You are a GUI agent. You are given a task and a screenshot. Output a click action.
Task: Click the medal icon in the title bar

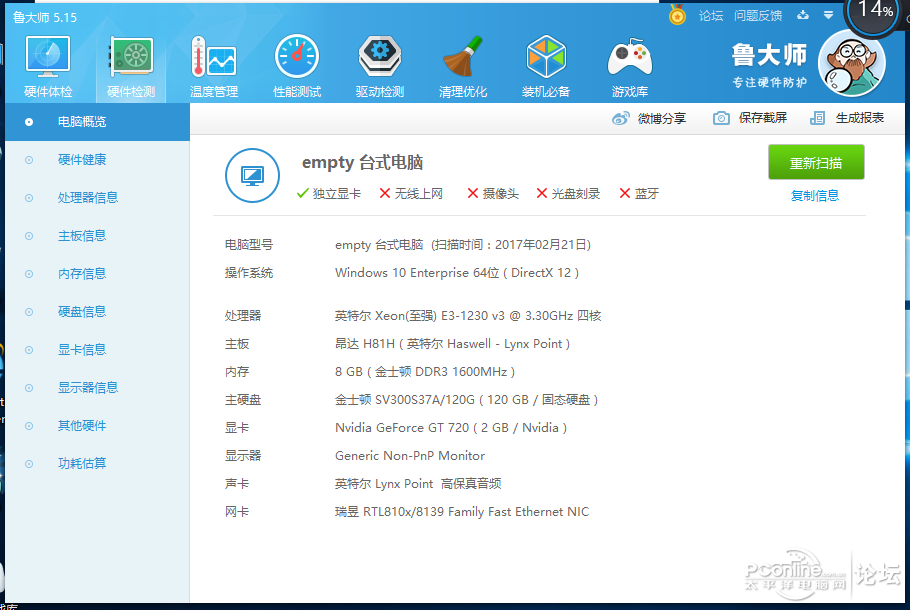[677, 15]
